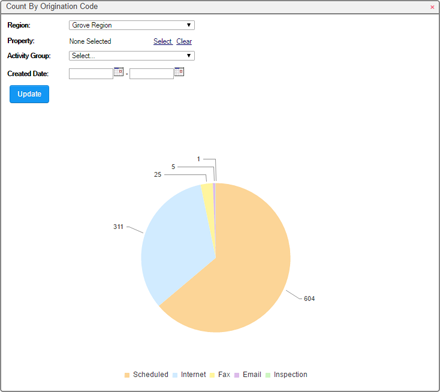Click the Select link for Property
Image resolution: width=440 pixels, height=392 pixels.
point(163,41)
